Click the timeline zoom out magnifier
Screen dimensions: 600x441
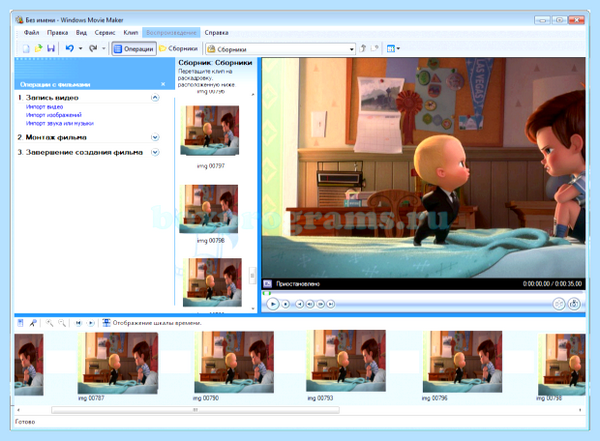point(62,323)
